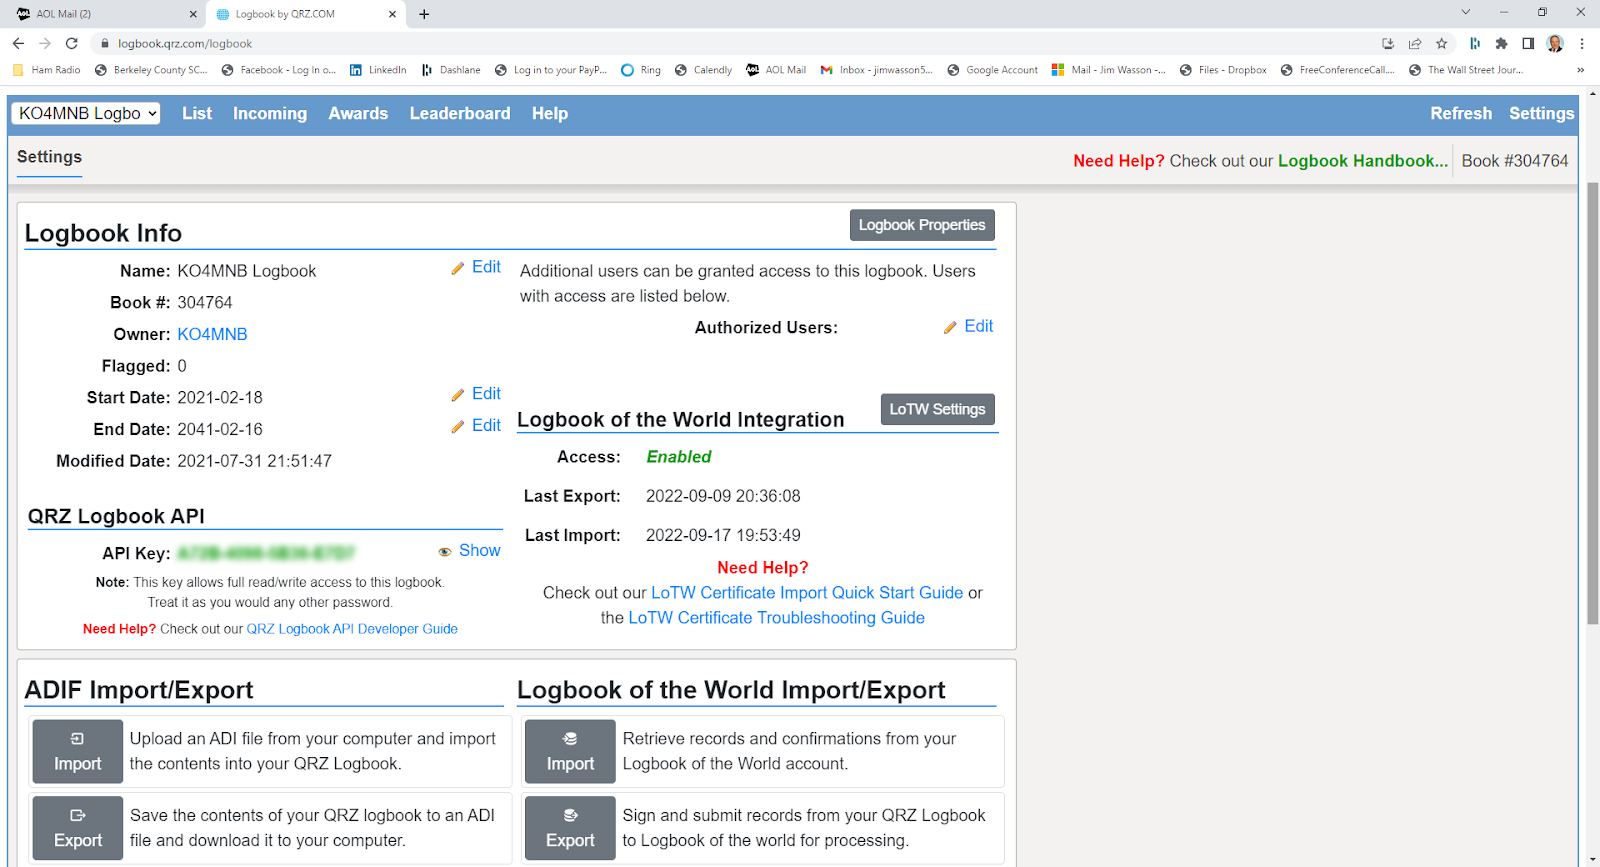Click the Book #304764 label
Viewport: 1600px width, 867px height.
[1515, 161]
